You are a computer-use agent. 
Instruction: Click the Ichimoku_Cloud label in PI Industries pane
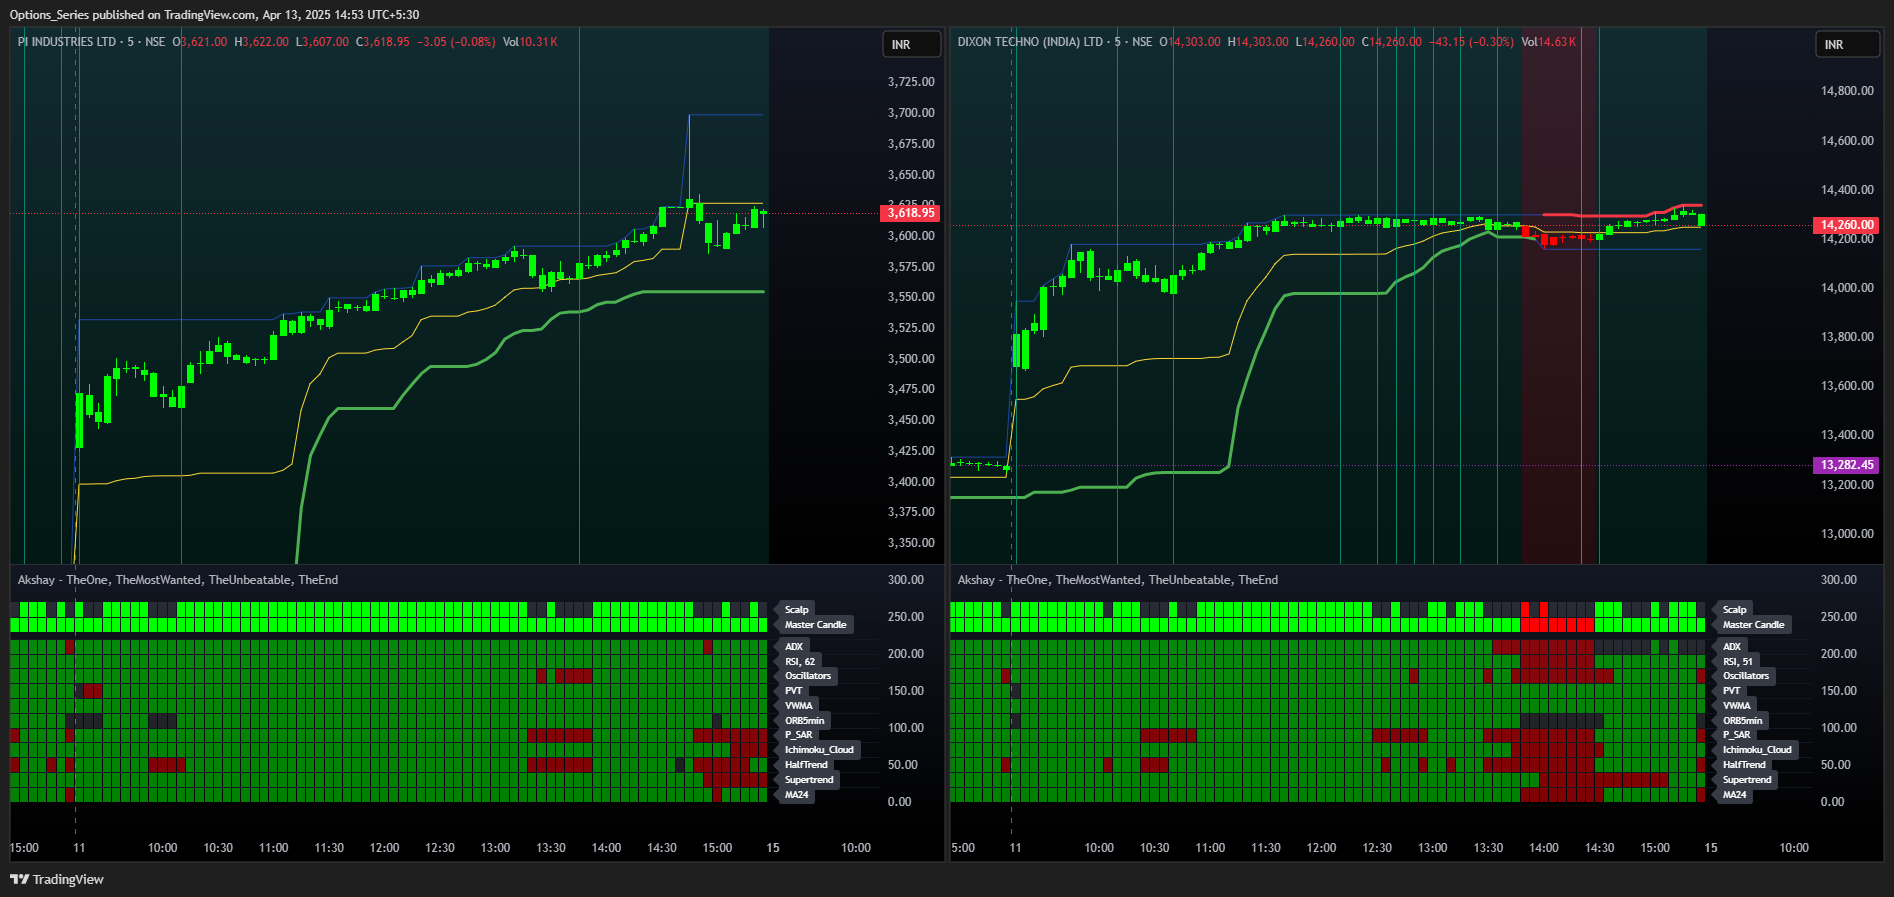pos(819,750)
